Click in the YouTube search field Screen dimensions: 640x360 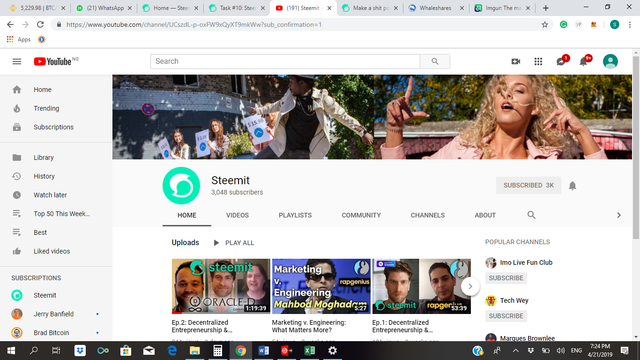click(285, 61)
